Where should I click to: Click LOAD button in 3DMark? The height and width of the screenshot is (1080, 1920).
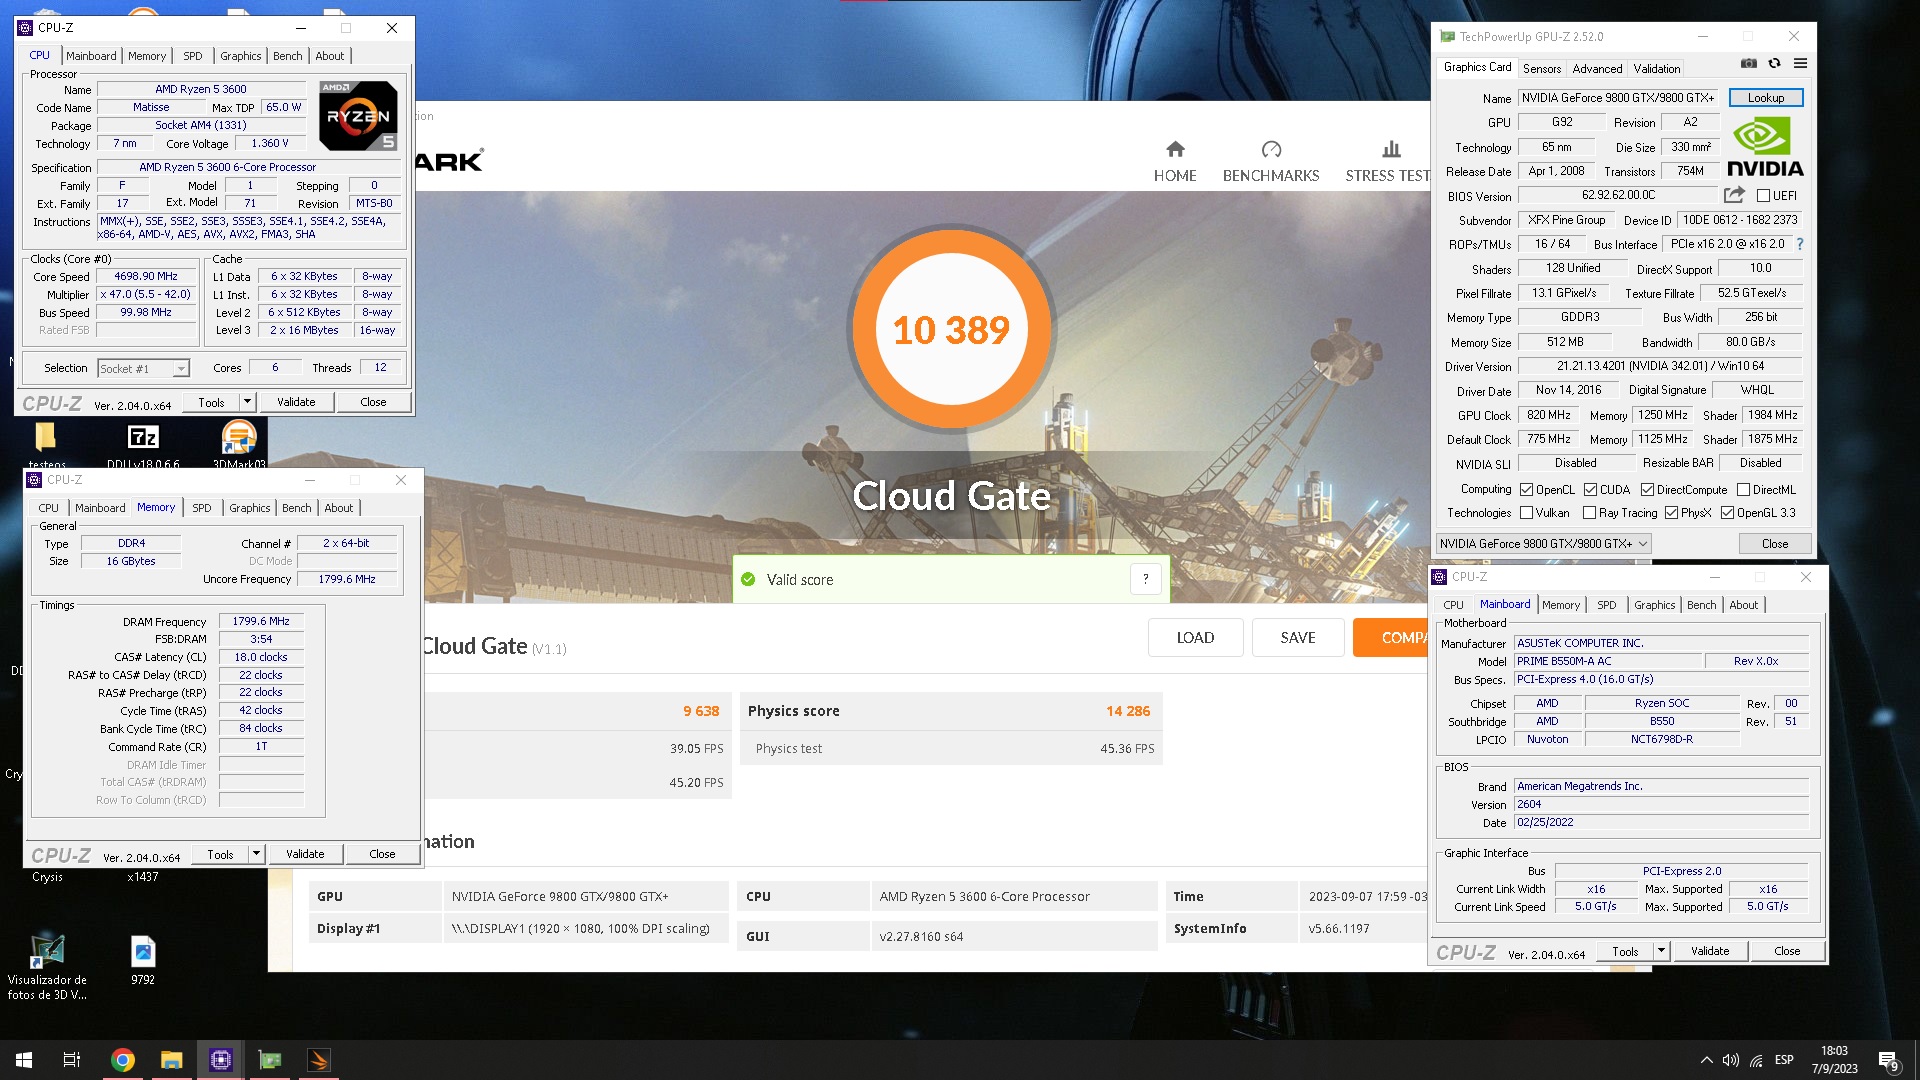point(1195,638)
